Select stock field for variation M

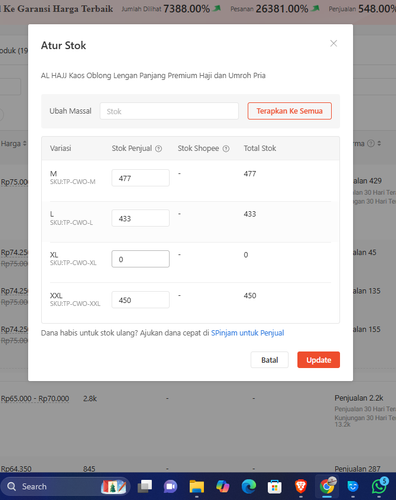(140, 178)
